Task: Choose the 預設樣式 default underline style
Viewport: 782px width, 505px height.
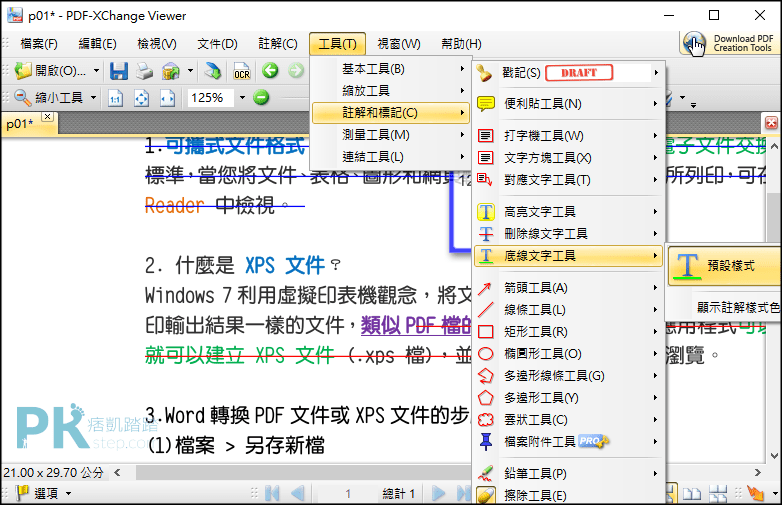Action: [725, 265]
